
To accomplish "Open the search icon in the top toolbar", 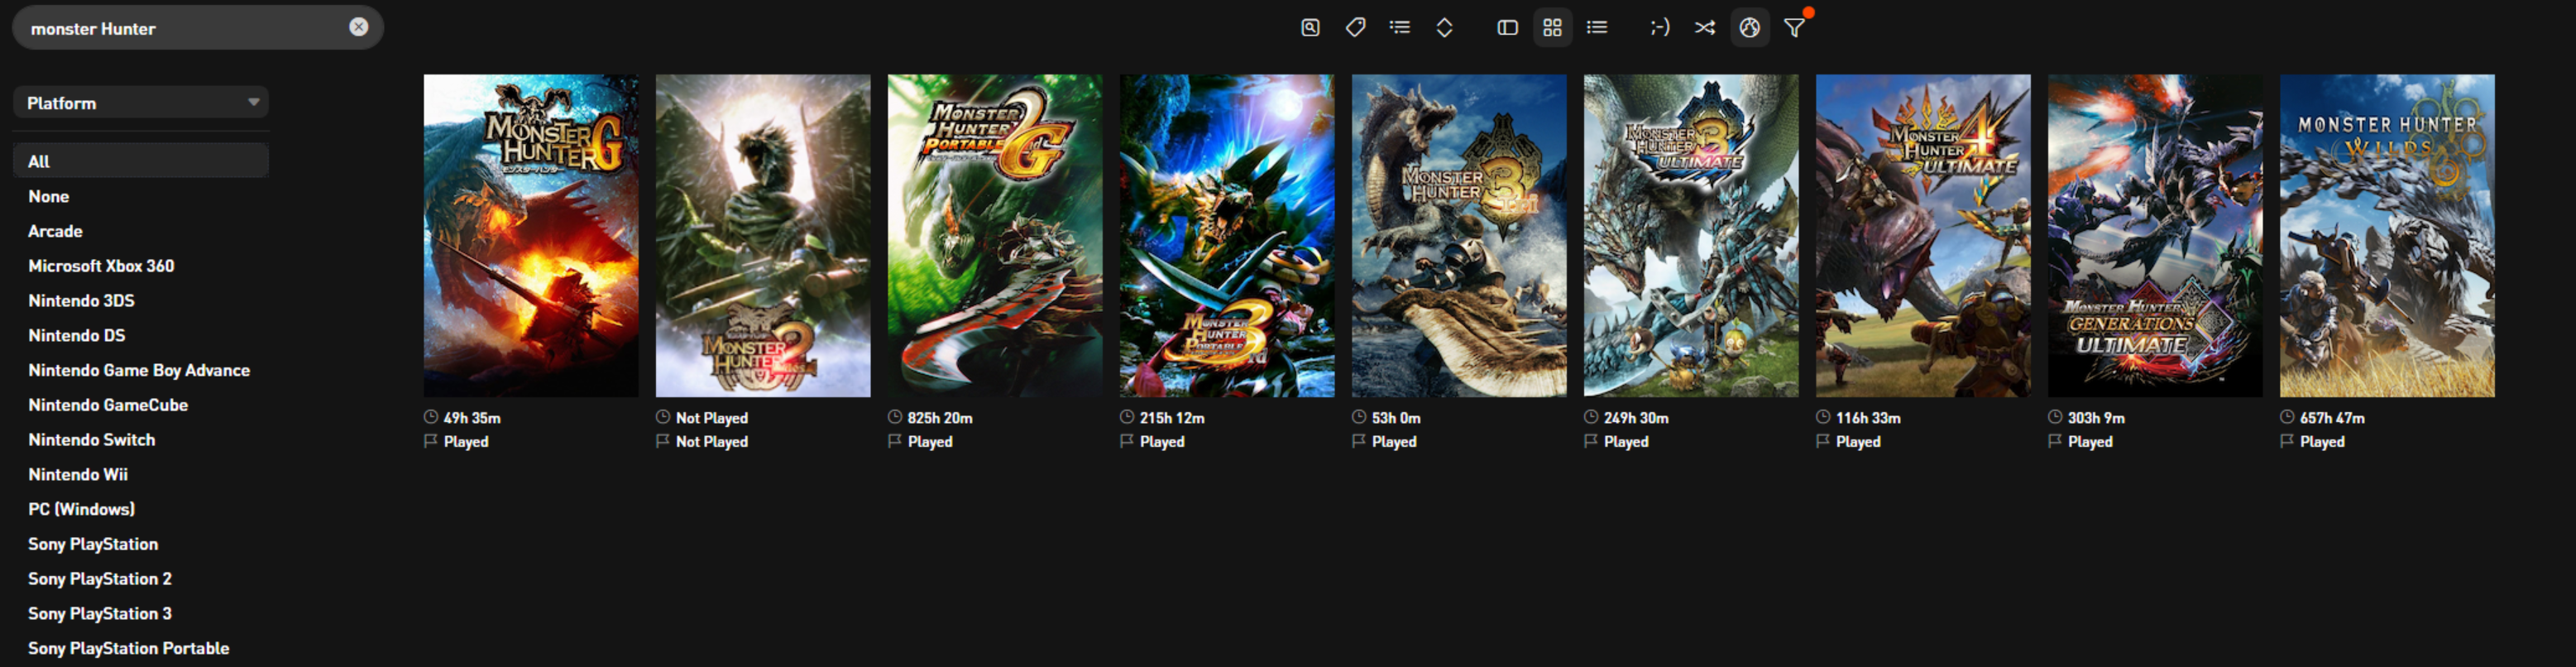I will point(1310,28).
